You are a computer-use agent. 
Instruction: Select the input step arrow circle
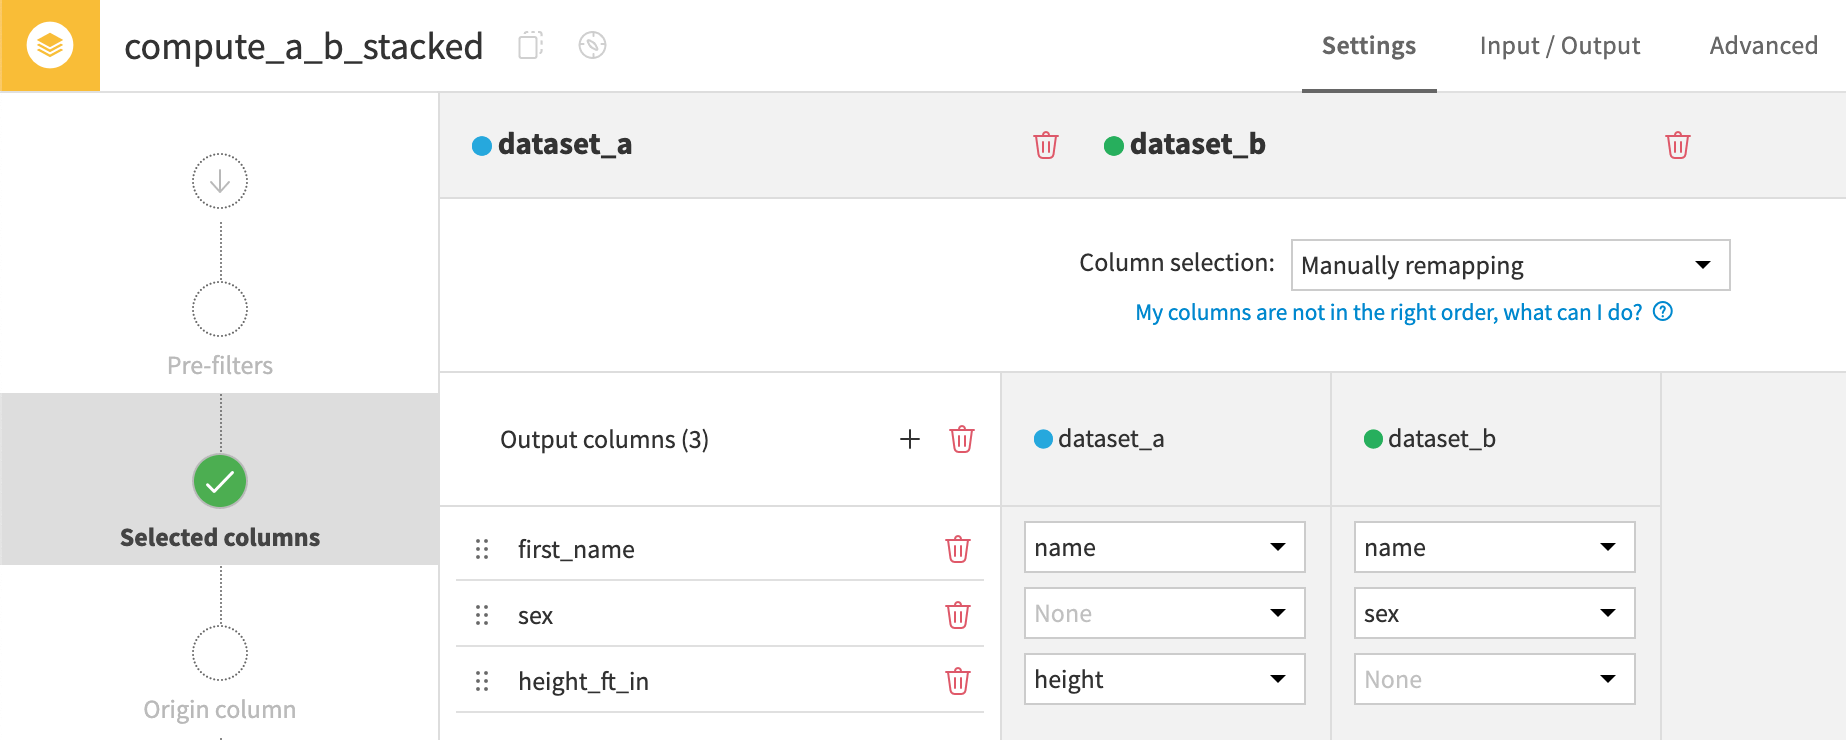[x=220, y=181]
